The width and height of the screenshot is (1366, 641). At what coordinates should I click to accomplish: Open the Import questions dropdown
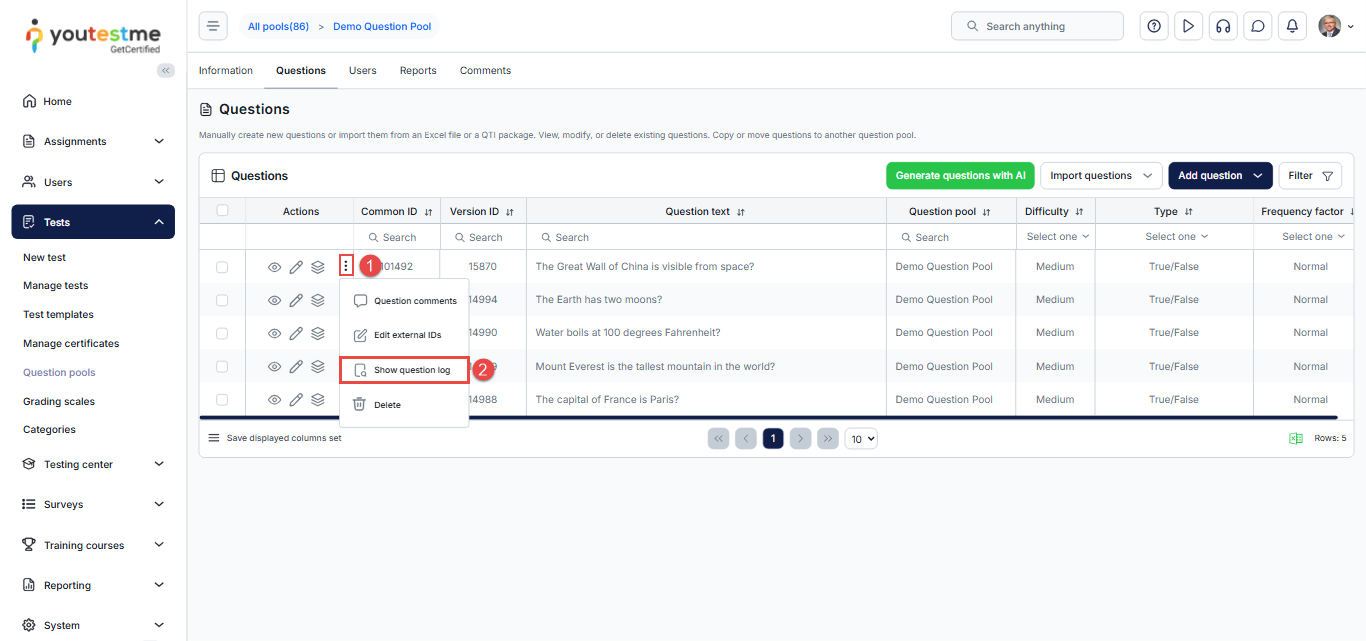[1101, 176]
